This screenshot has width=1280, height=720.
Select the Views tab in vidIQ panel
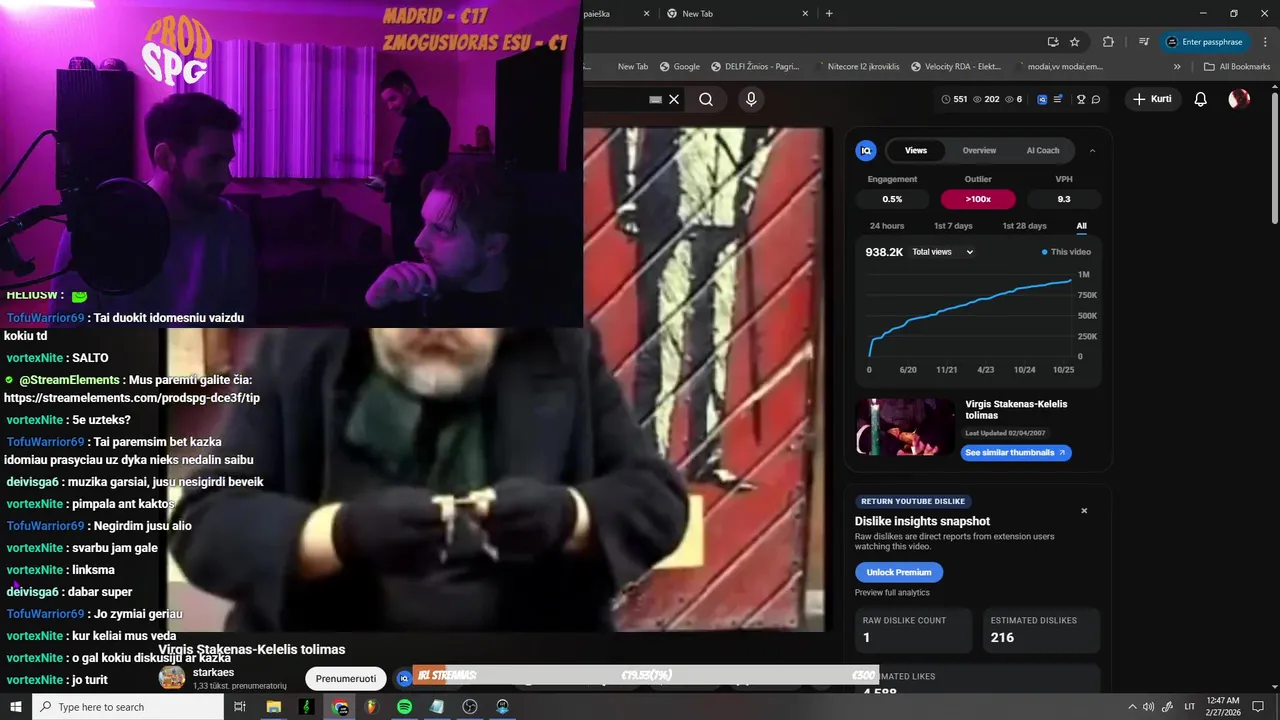point(916,150)
